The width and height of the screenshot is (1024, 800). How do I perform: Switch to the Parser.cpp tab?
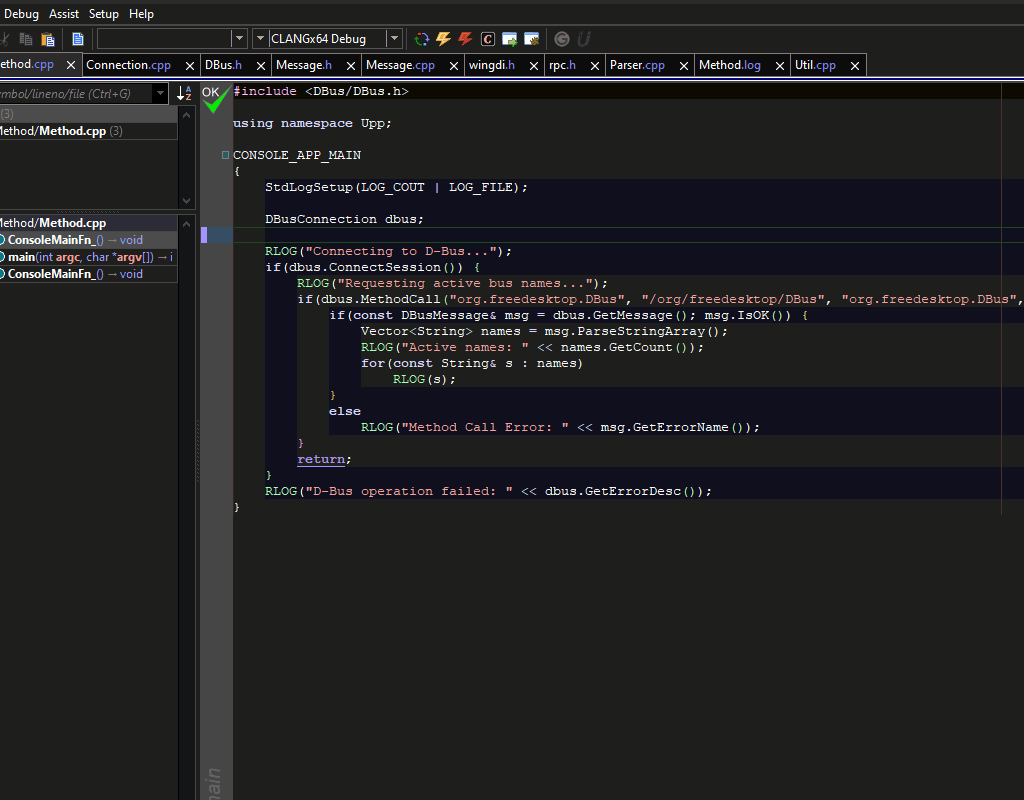(x=637, y=65)
